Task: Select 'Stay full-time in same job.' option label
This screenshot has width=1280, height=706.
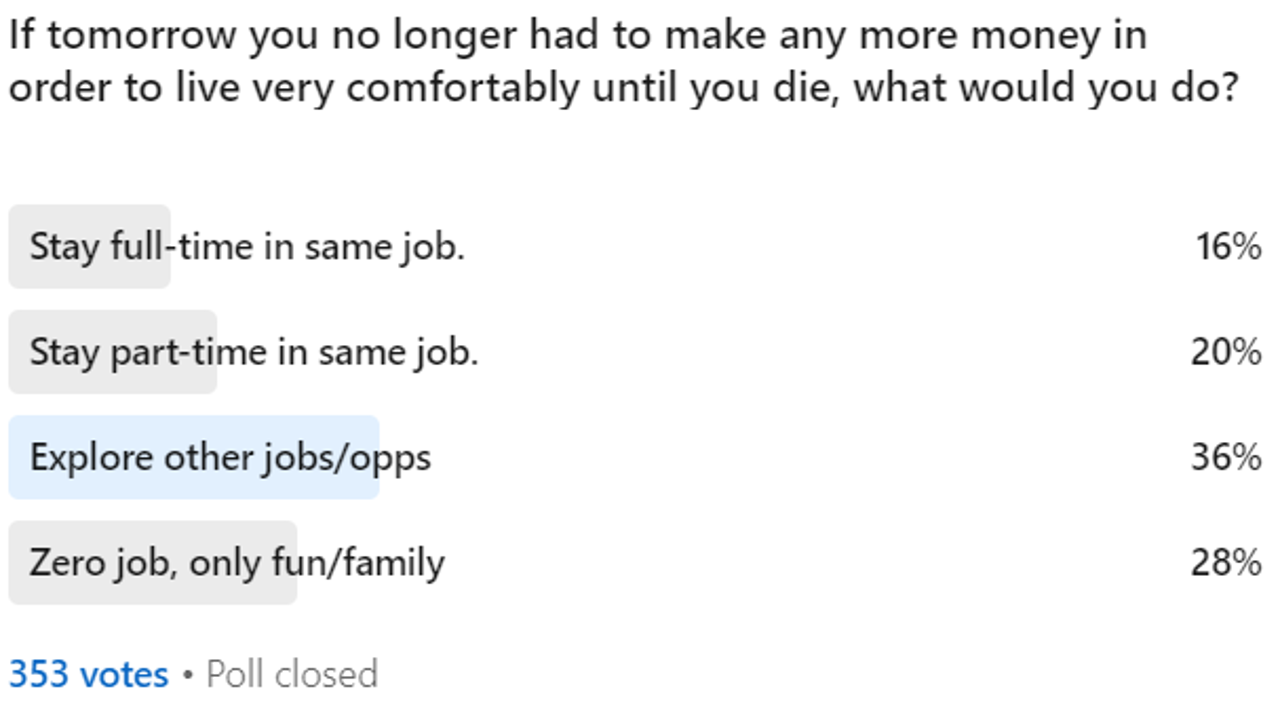Action: (x=247, y=246)
